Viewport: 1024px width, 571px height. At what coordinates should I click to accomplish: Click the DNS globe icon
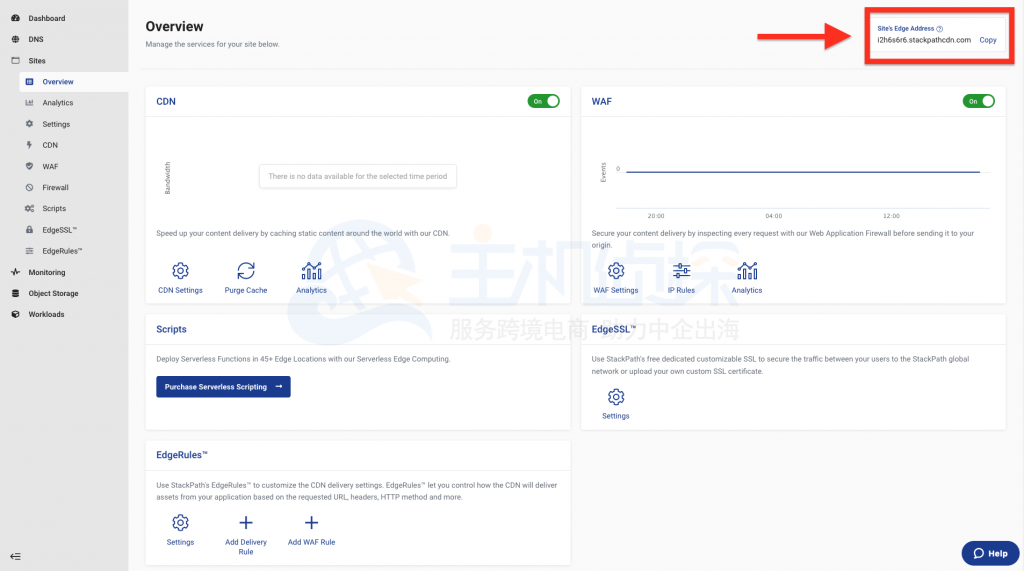(16, 39)
